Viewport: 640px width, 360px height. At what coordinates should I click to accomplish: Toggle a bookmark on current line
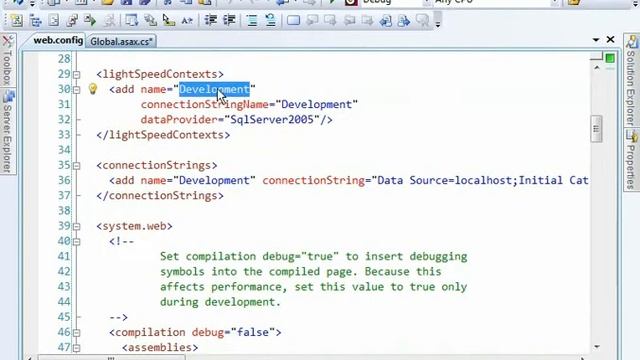pyautogui.click(x=293, y=20)
